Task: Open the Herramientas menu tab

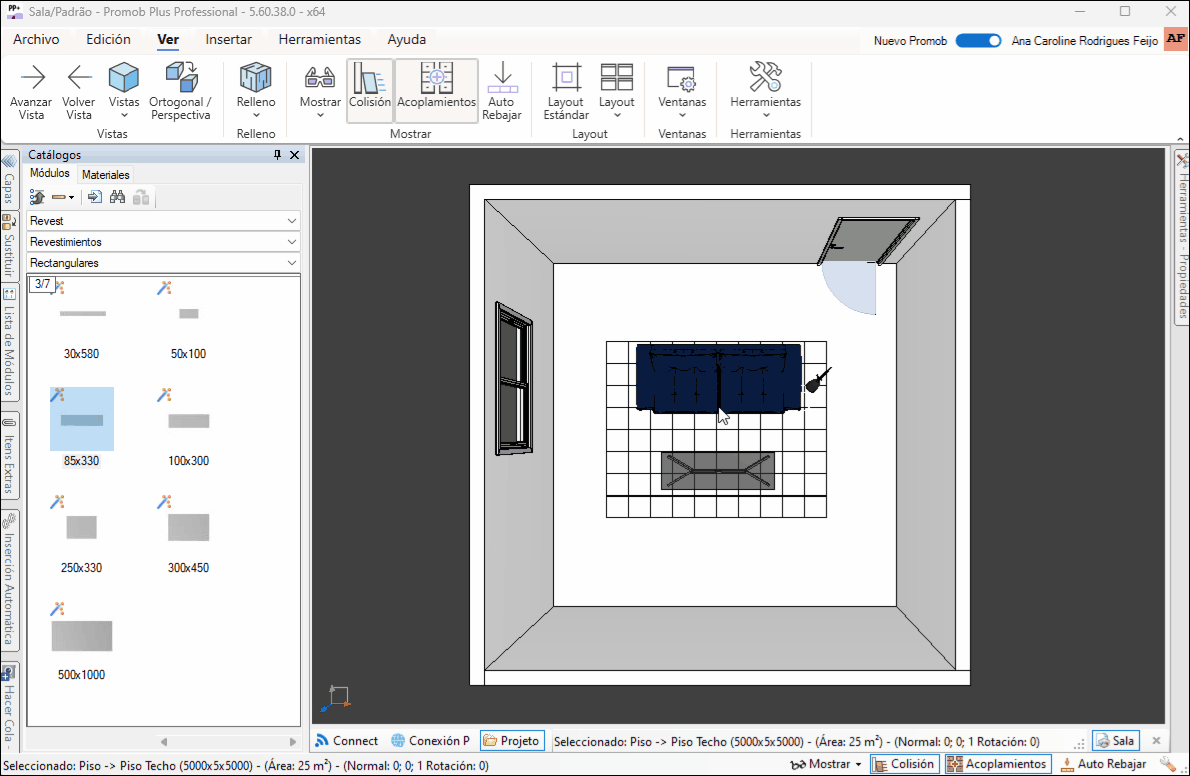Action: [320, 39]
